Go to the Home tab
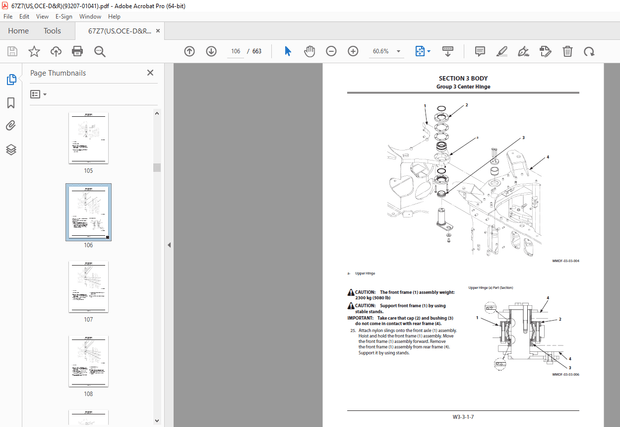 pos(18,31)
